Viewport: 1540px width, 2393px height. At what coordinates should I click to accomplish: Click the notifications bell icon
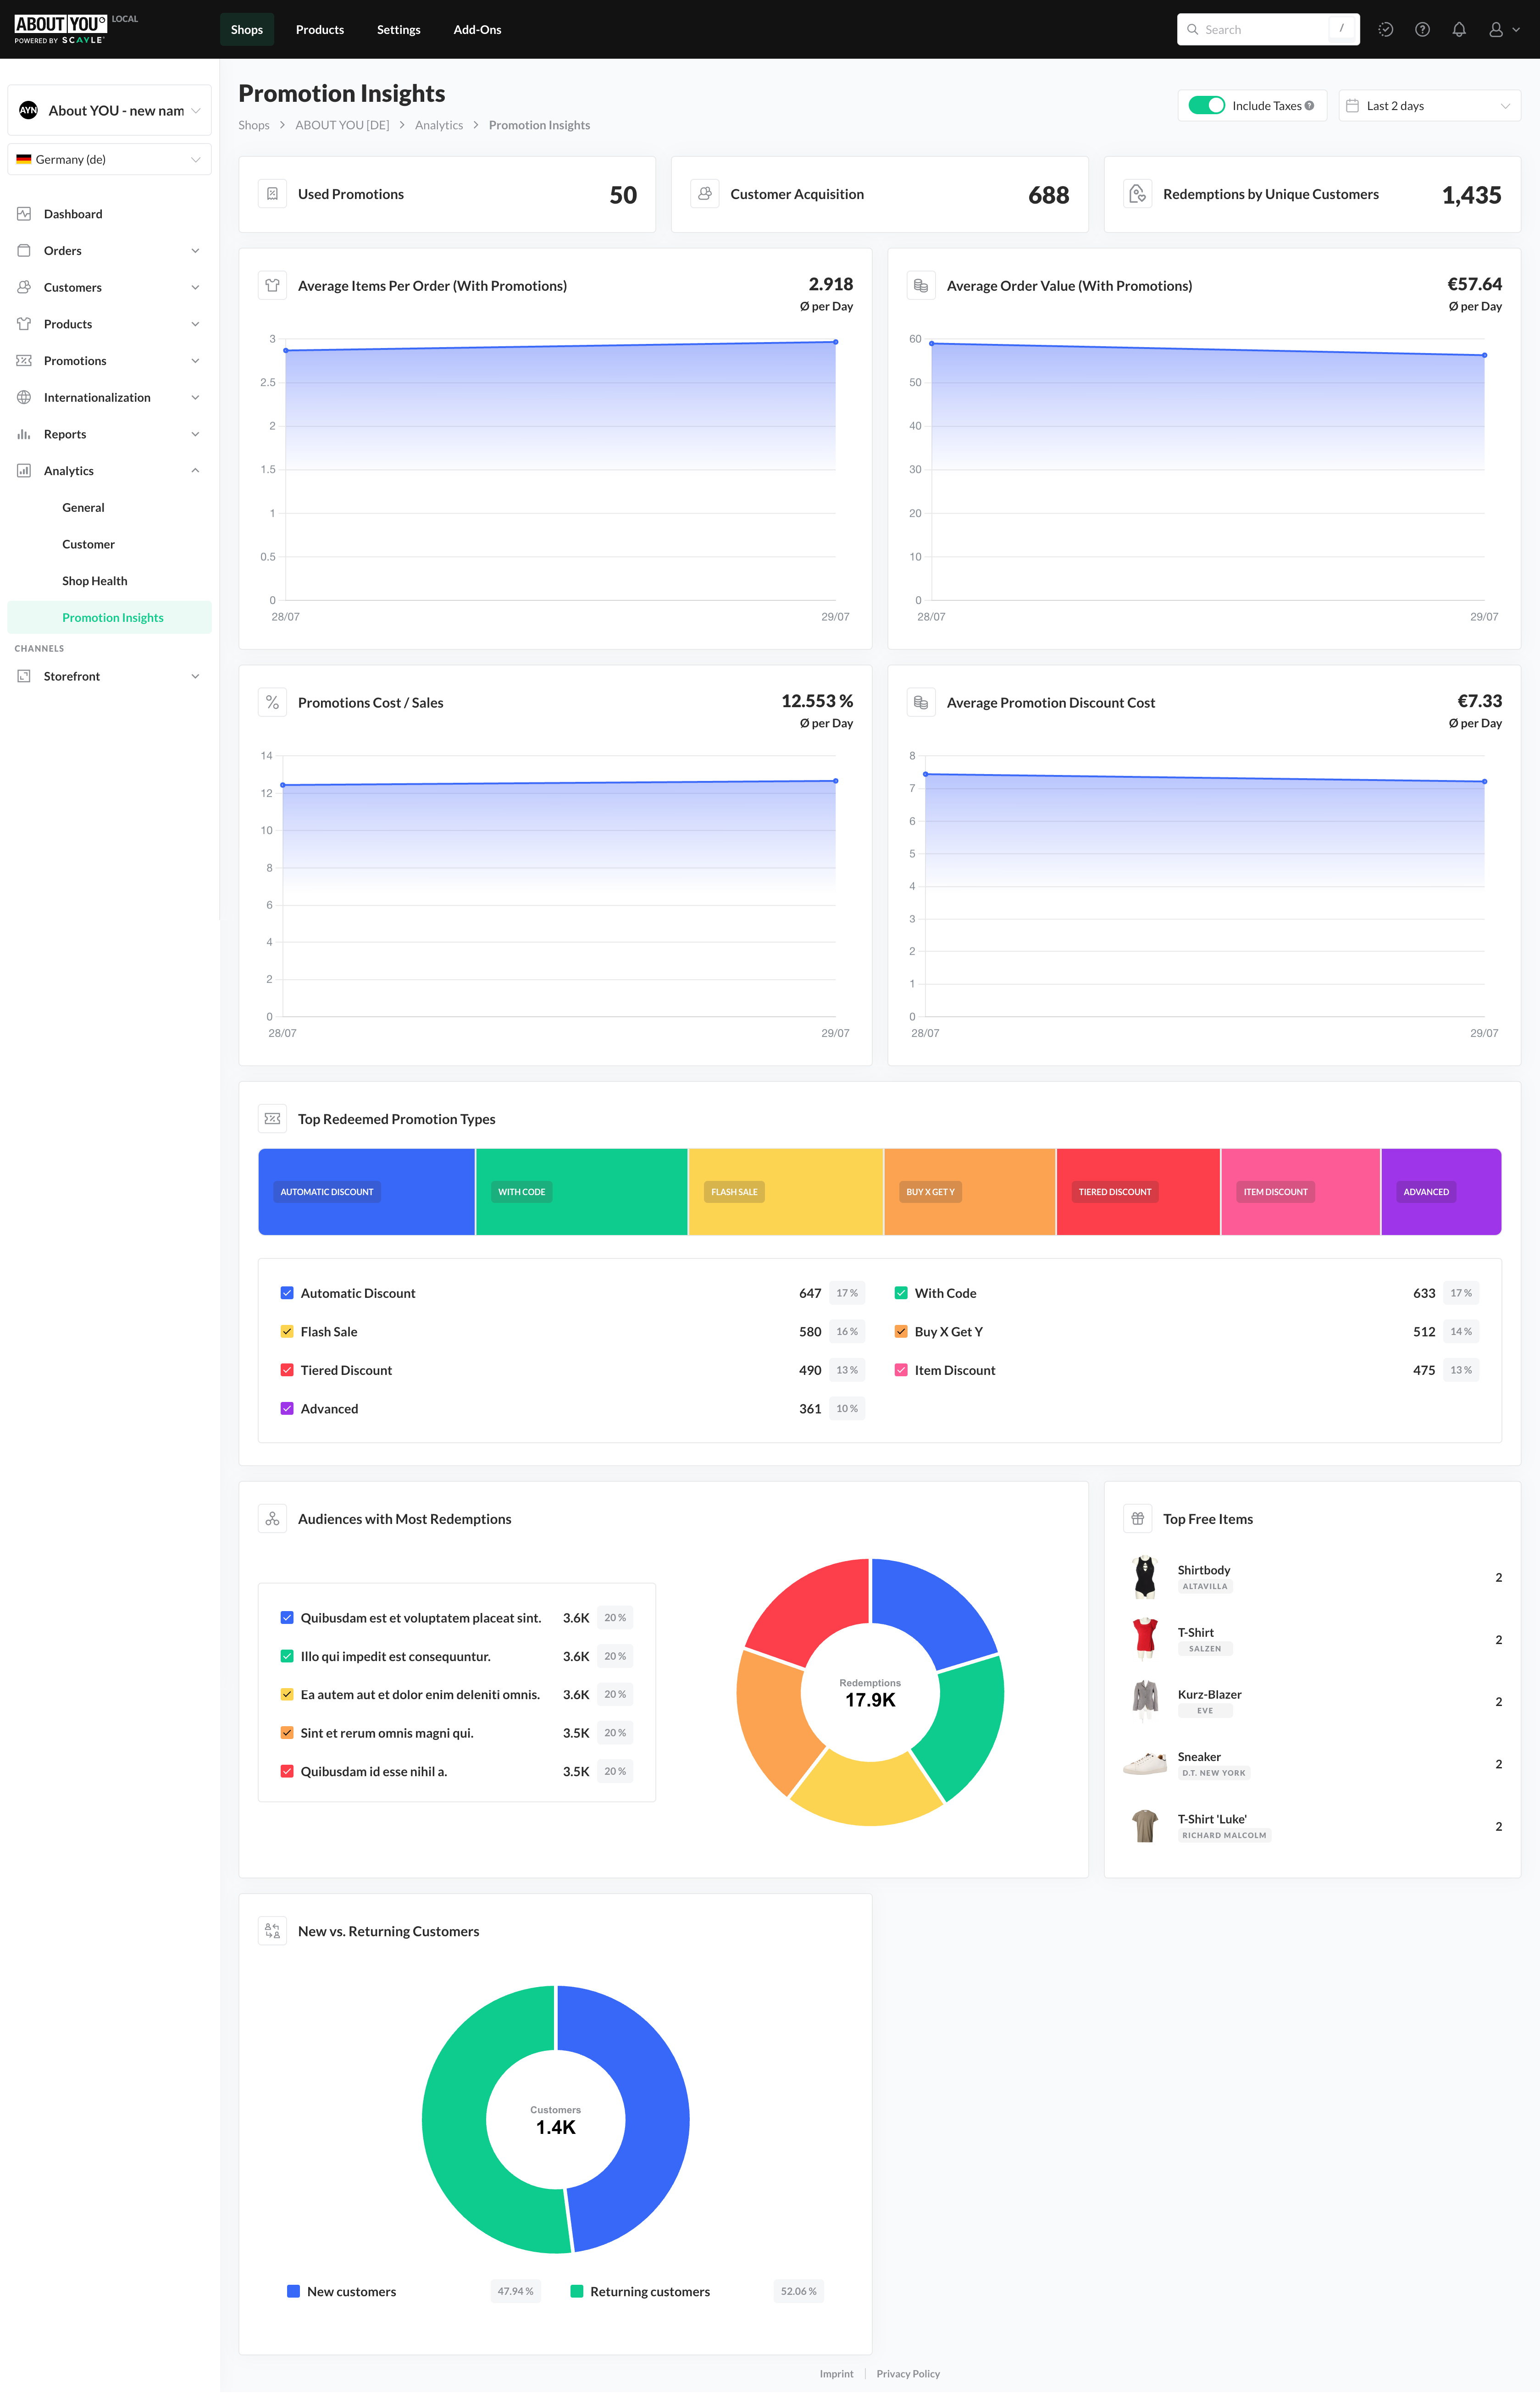1459,30
